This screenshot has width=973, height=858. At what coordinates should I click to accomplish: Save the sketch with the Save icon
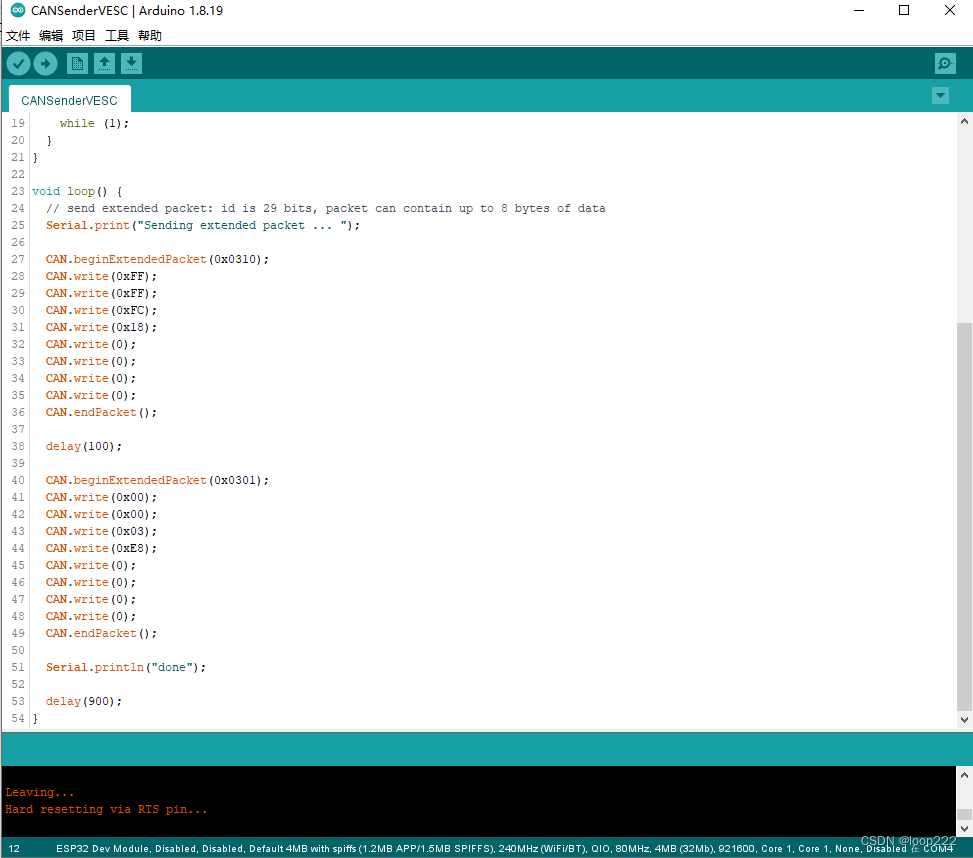(131, 63)
